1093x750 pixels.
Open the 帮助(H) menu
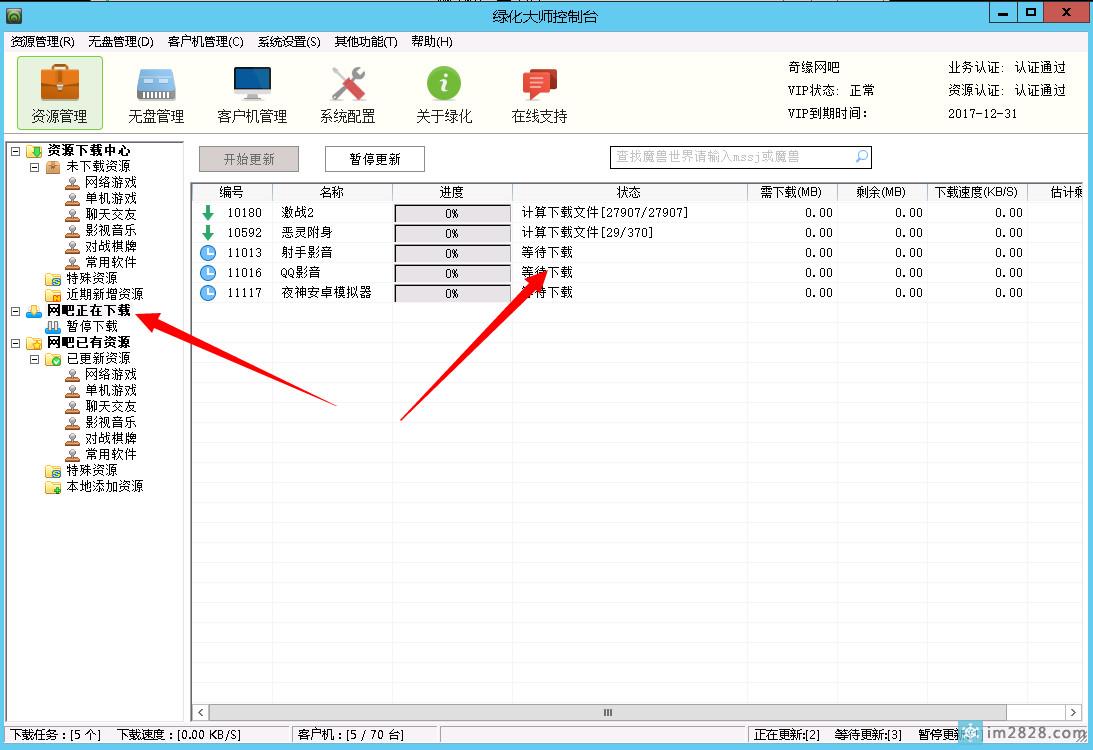pos(431,42)
